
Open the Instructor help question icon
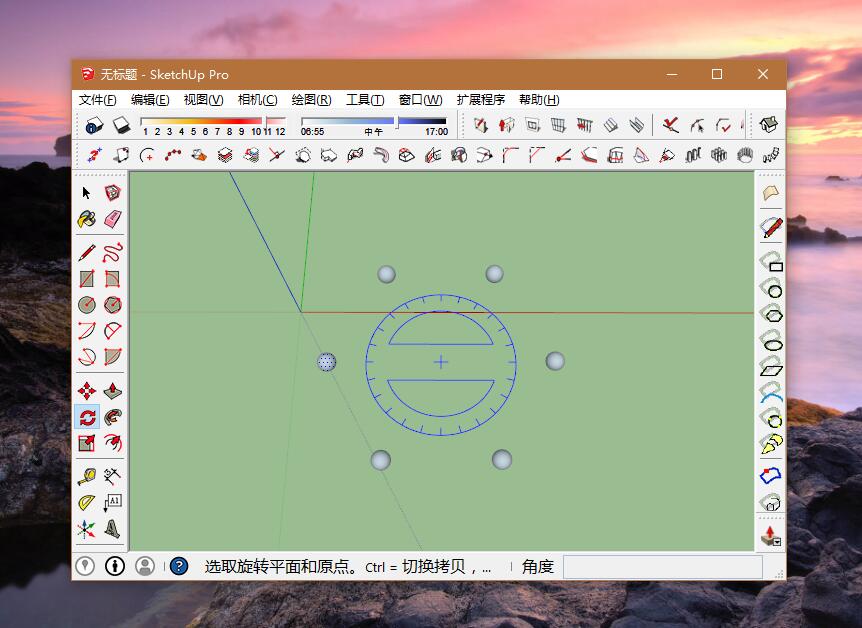179,566
